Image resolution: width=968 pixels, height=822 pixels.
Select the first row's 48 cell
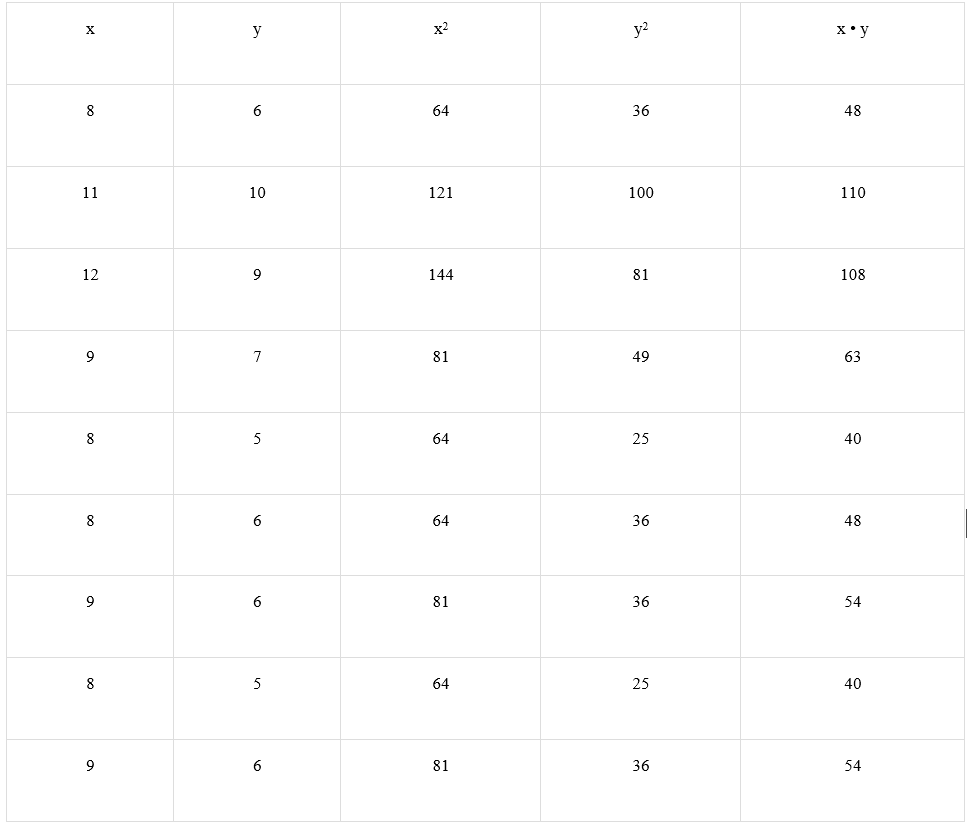coord(852,125)
